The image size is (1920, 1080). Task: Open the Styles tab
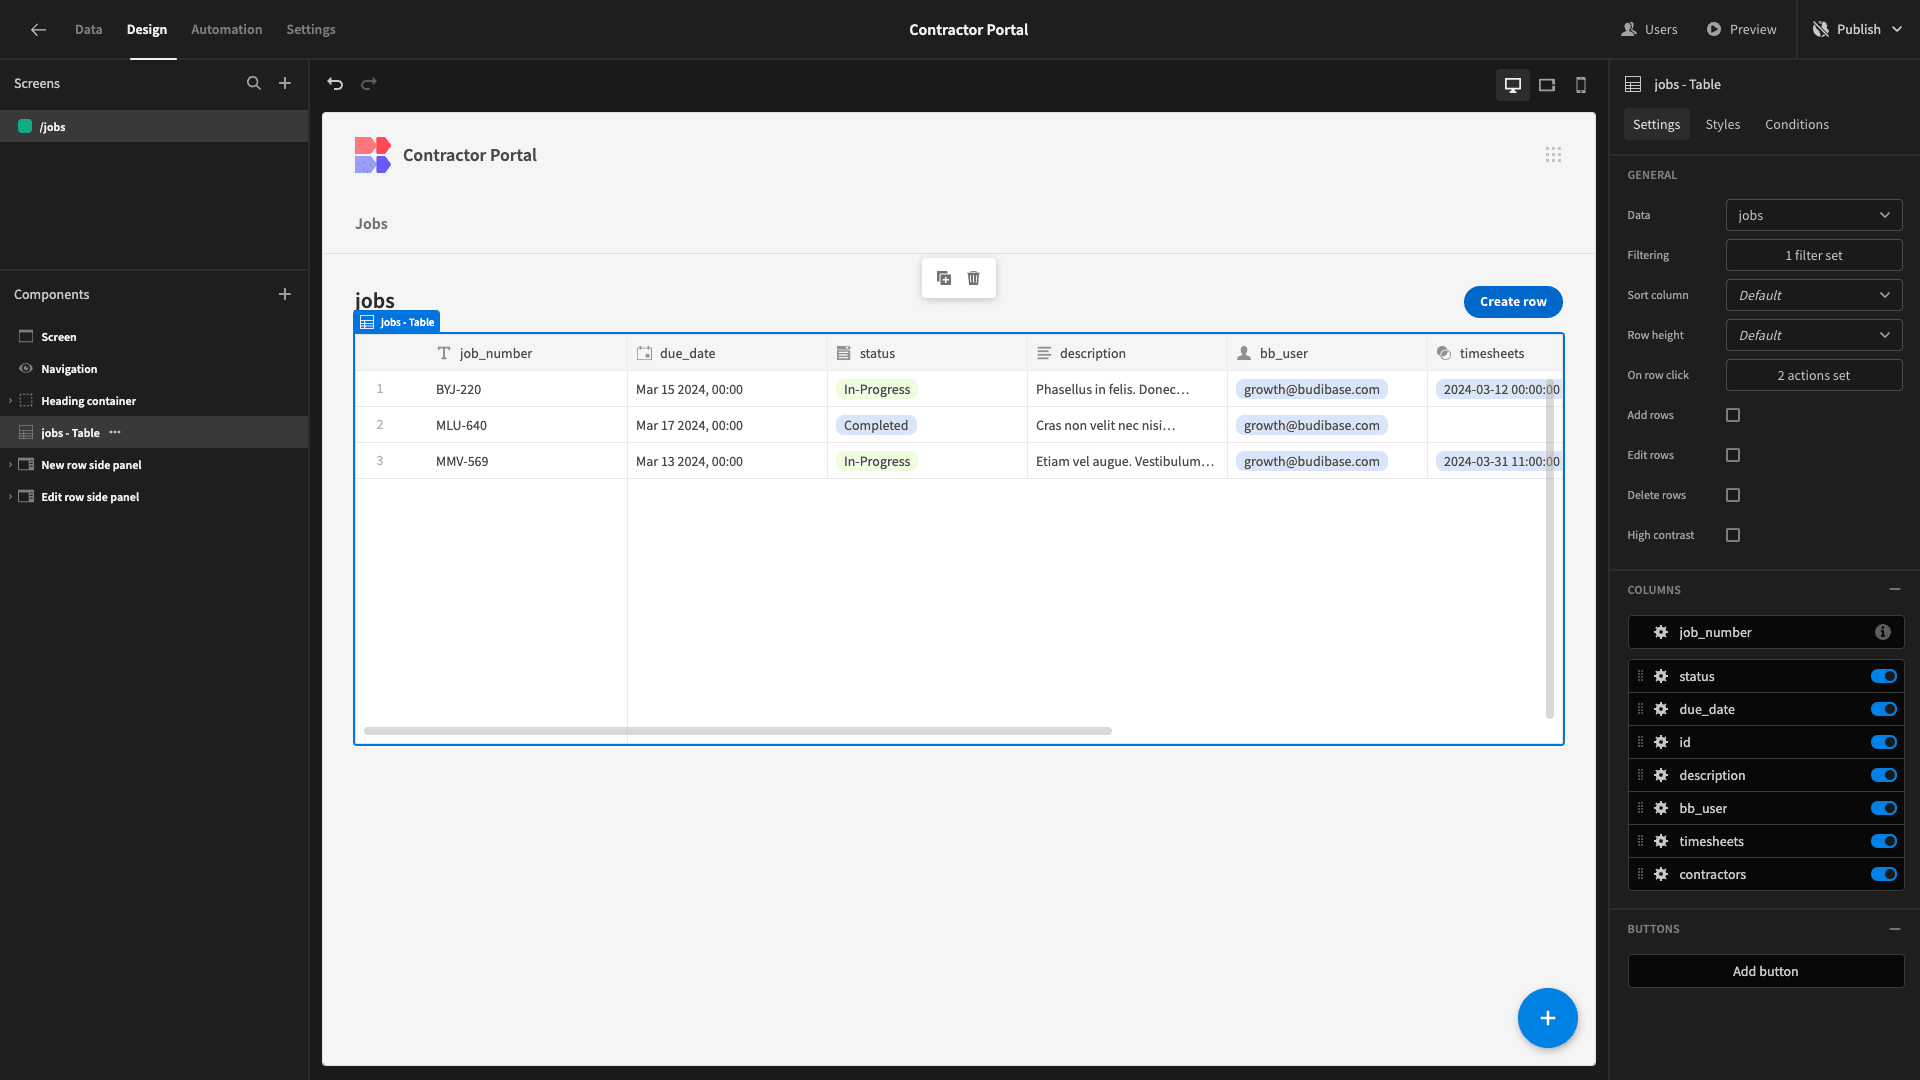pyautogui.click(x=1722, y=125)
